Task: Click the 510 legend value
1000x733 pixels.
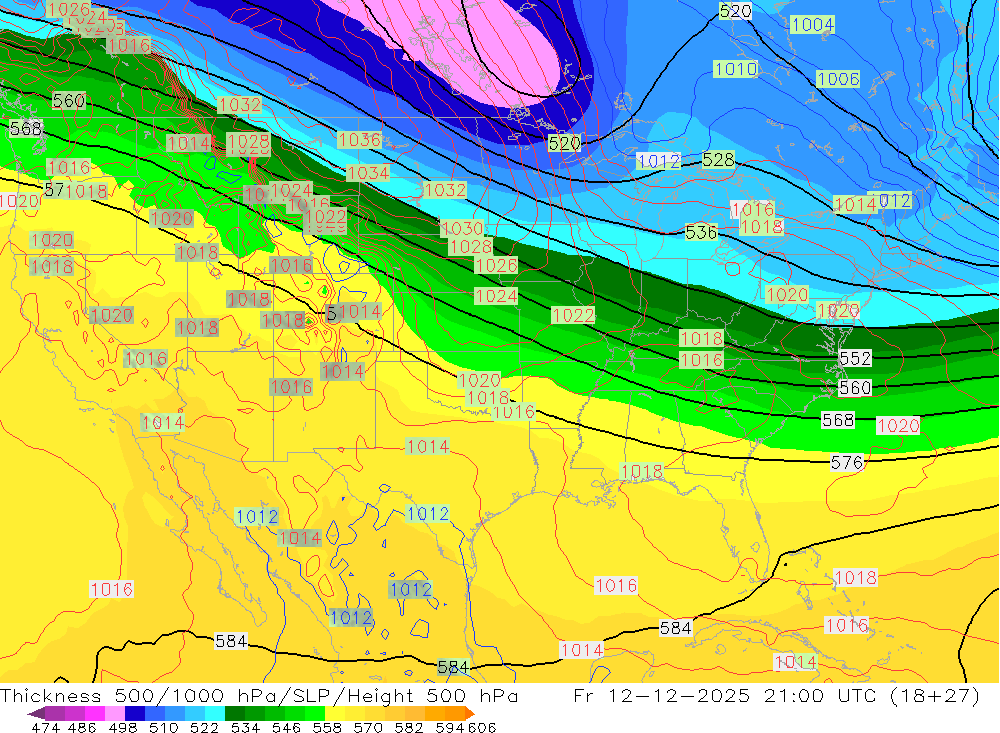Action: coord(163,727)
